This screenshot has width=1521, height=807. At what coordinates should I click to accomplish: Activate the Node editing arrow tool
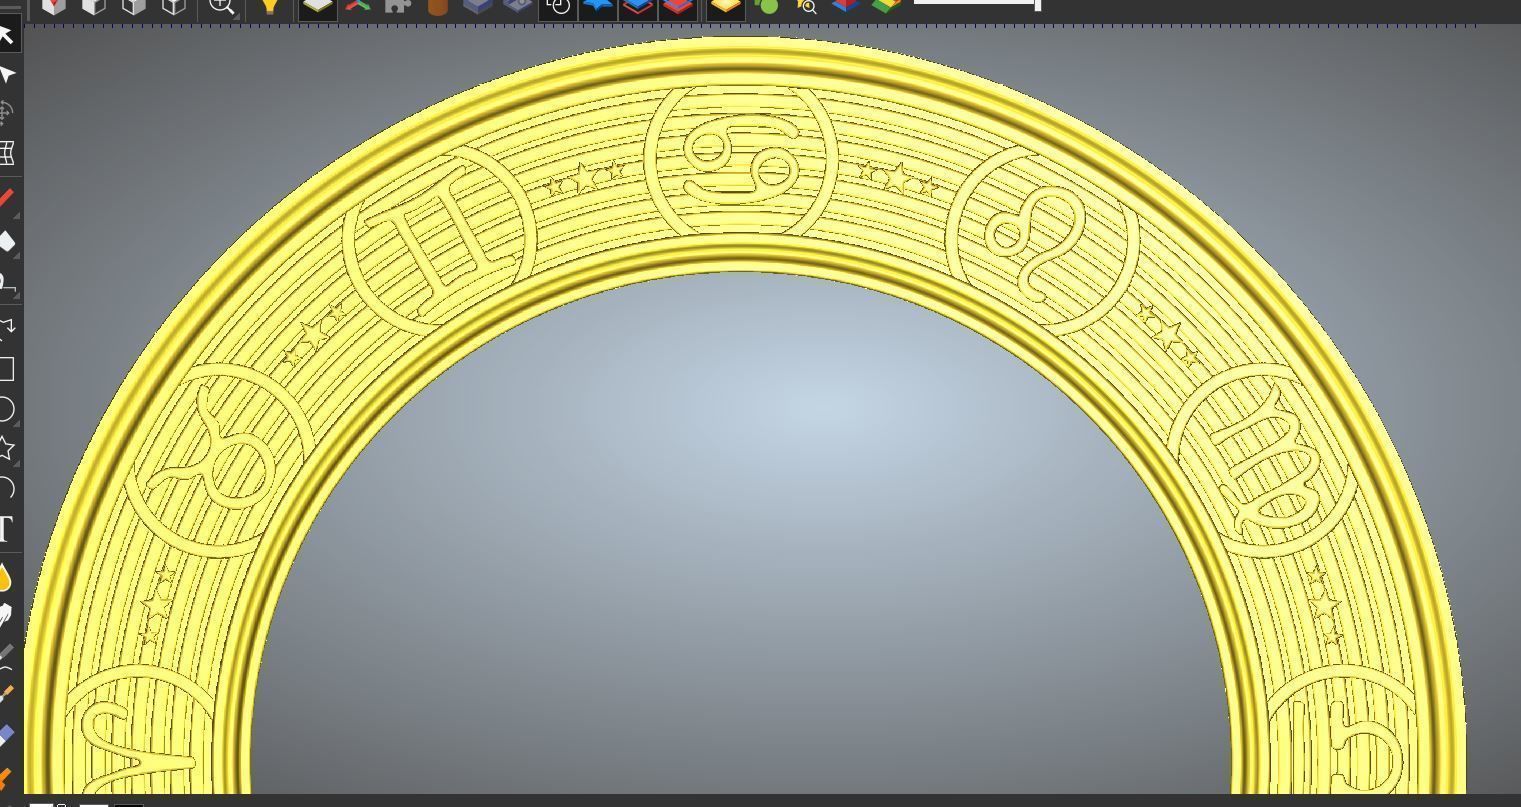(7, 75)
